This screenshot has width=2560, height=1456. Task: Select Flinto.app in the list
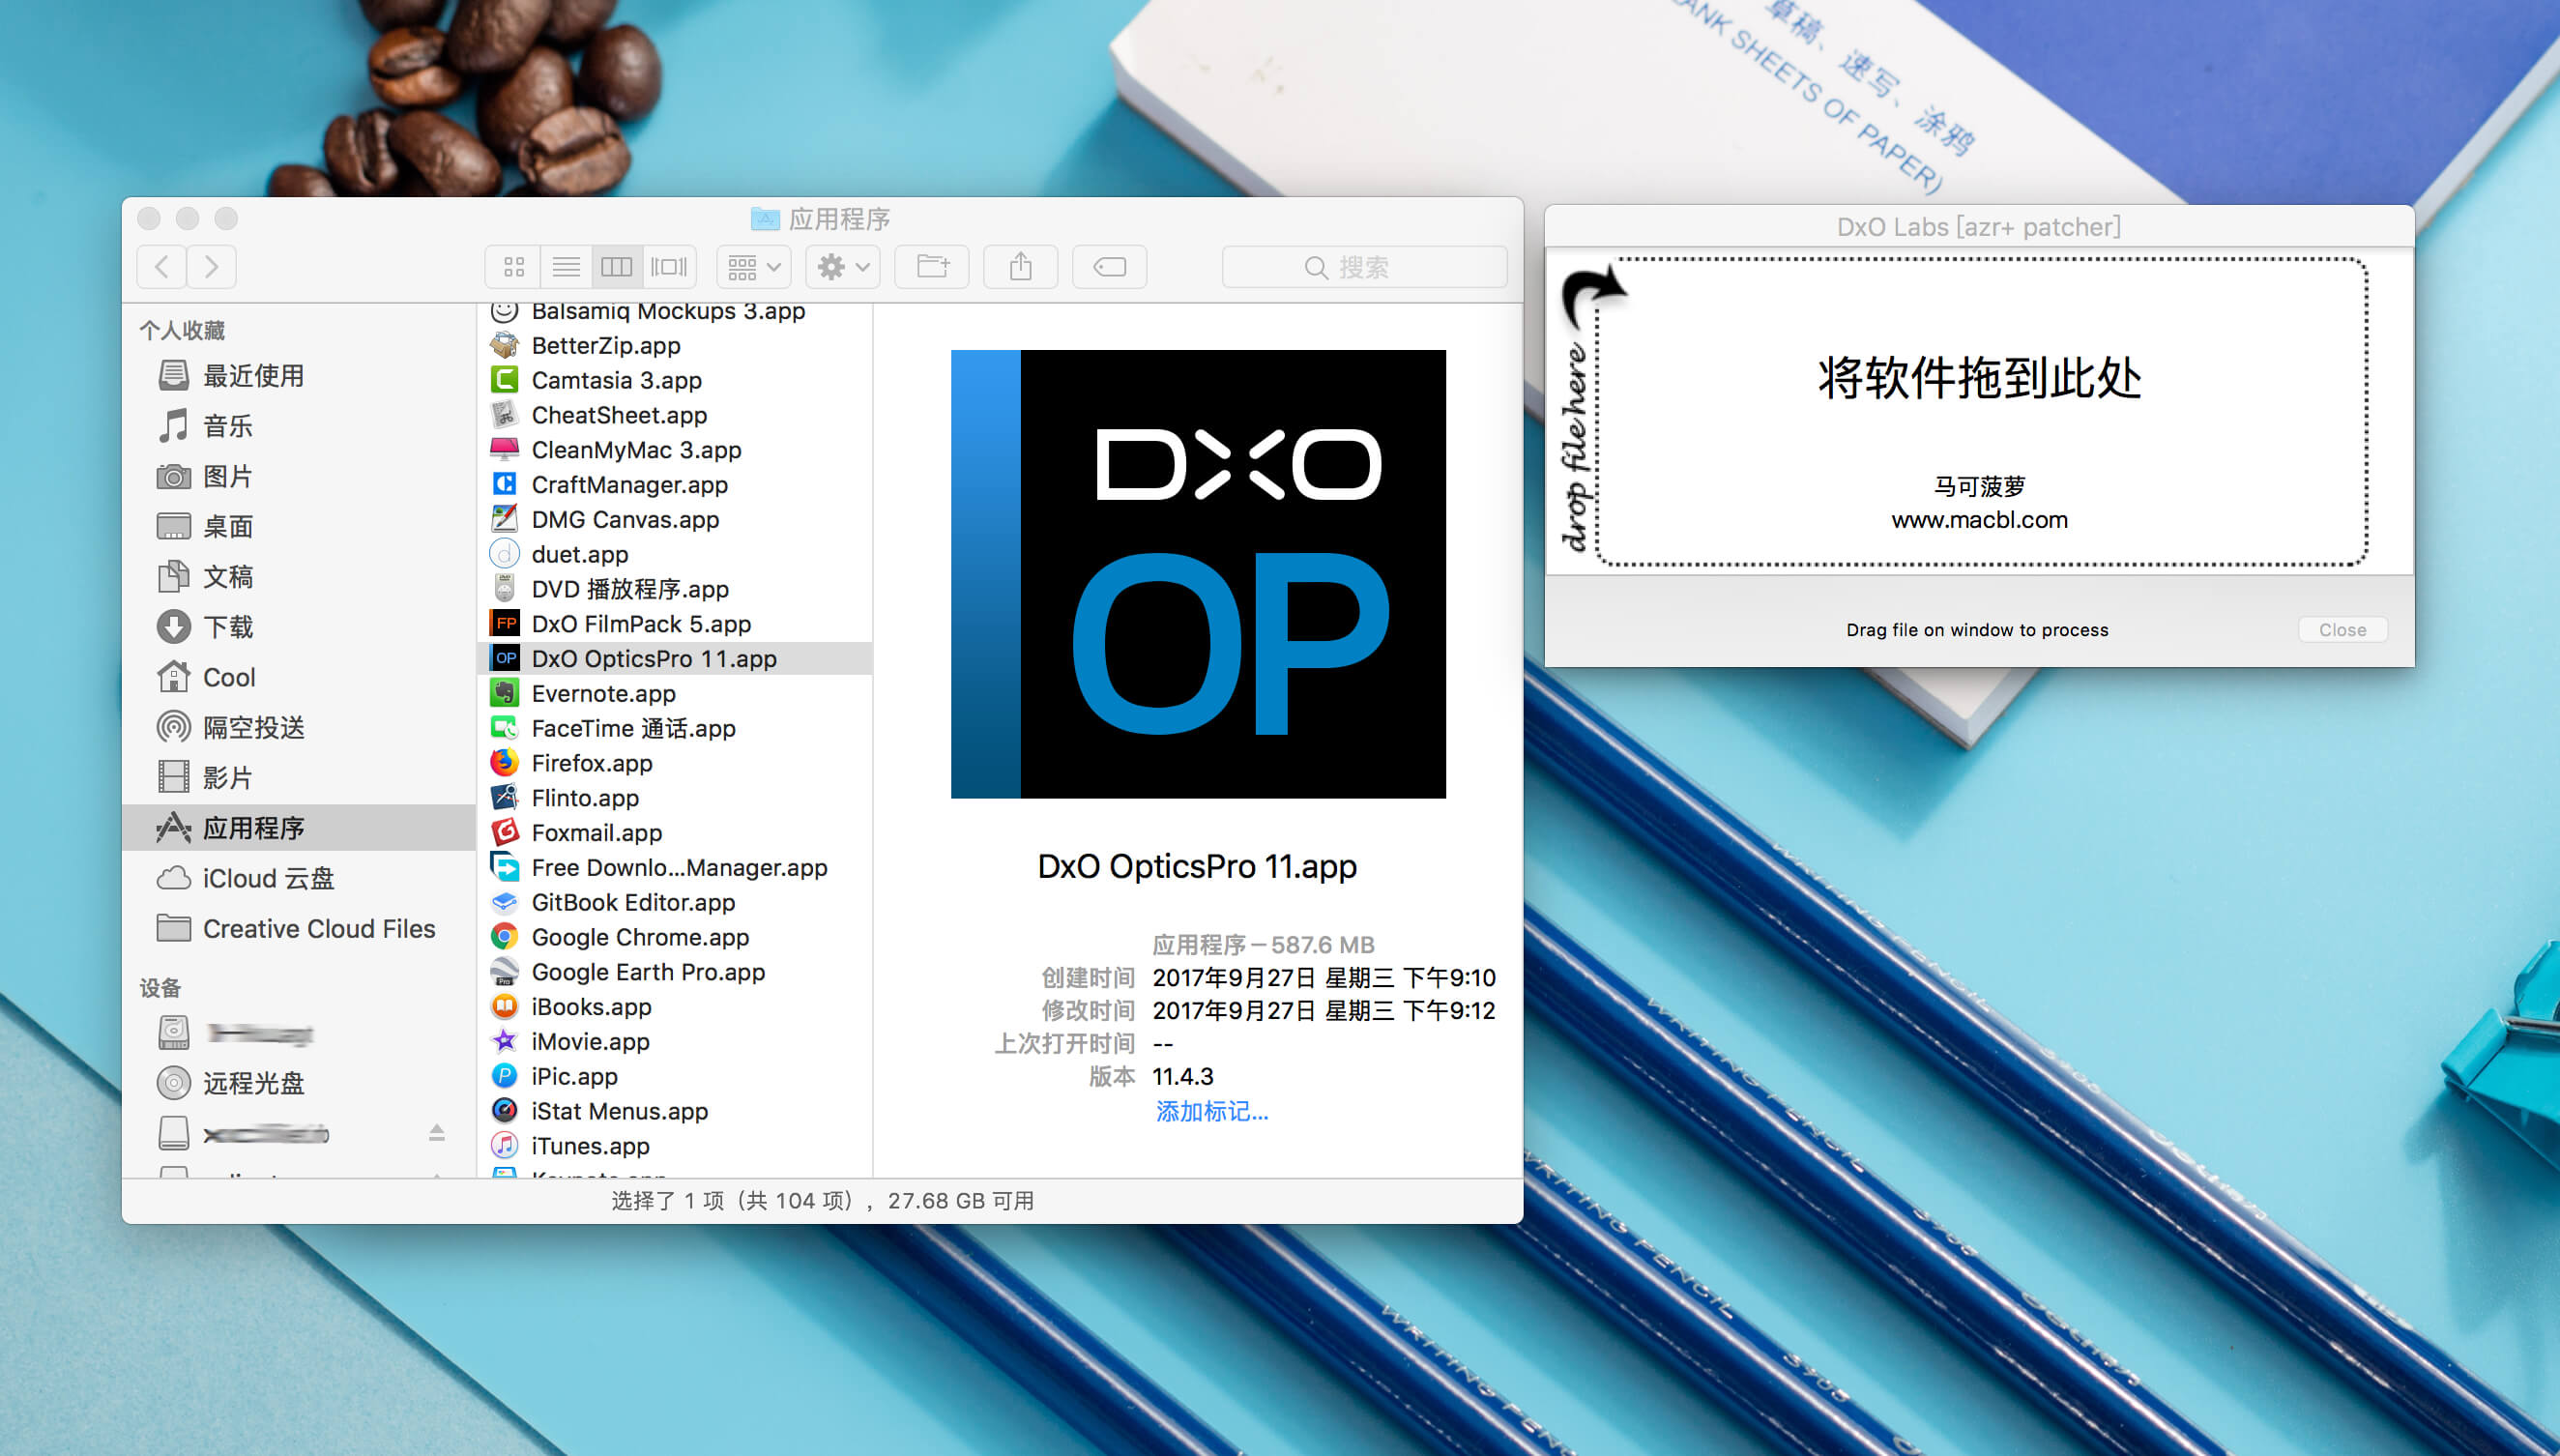coord(676,798)
